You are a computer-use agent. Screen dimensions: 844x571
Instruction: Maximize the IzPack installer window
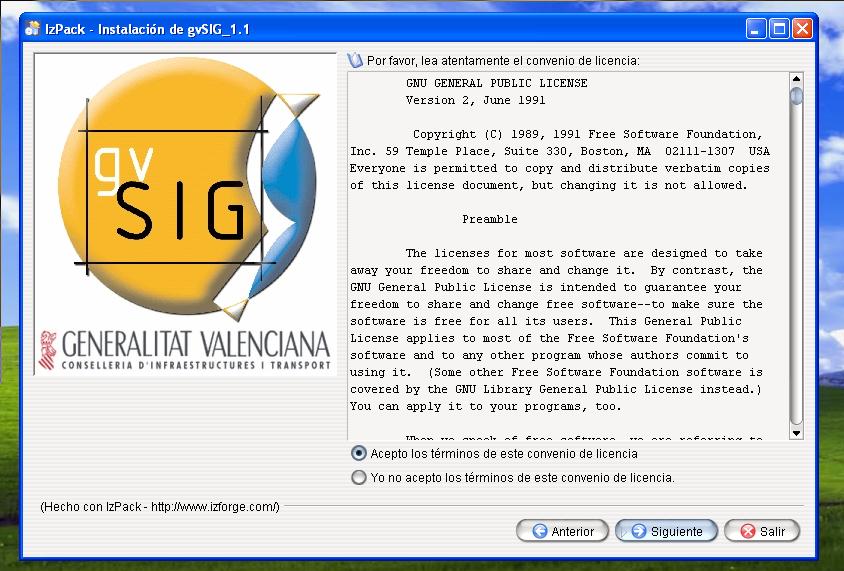pyautogui.click(x=779, y=29)
